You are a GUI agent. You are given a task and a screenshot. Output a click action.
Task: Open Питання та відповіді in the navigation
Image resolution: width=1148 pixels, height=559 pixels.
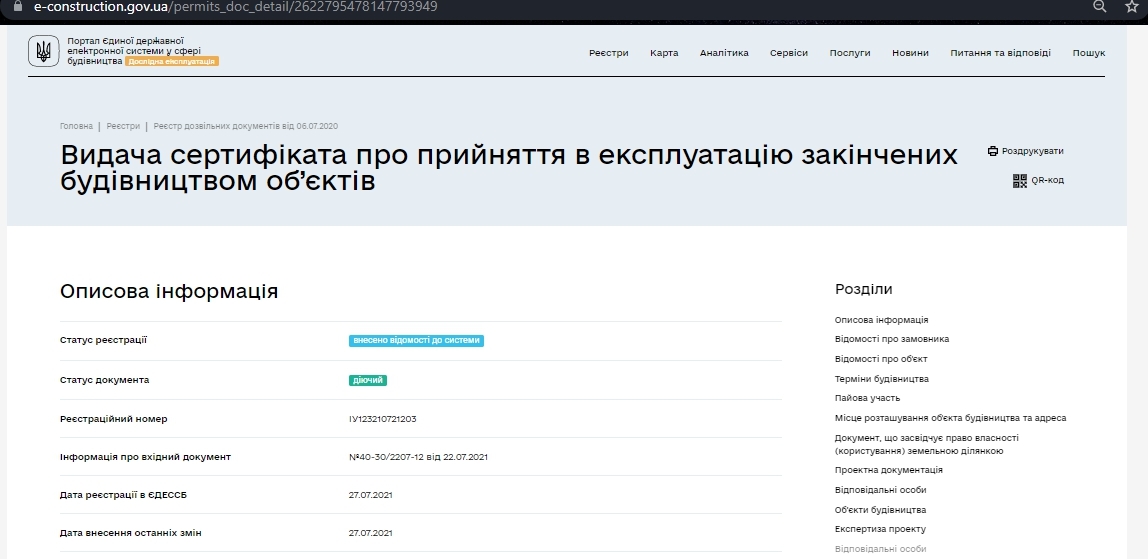coord(1000,53)
